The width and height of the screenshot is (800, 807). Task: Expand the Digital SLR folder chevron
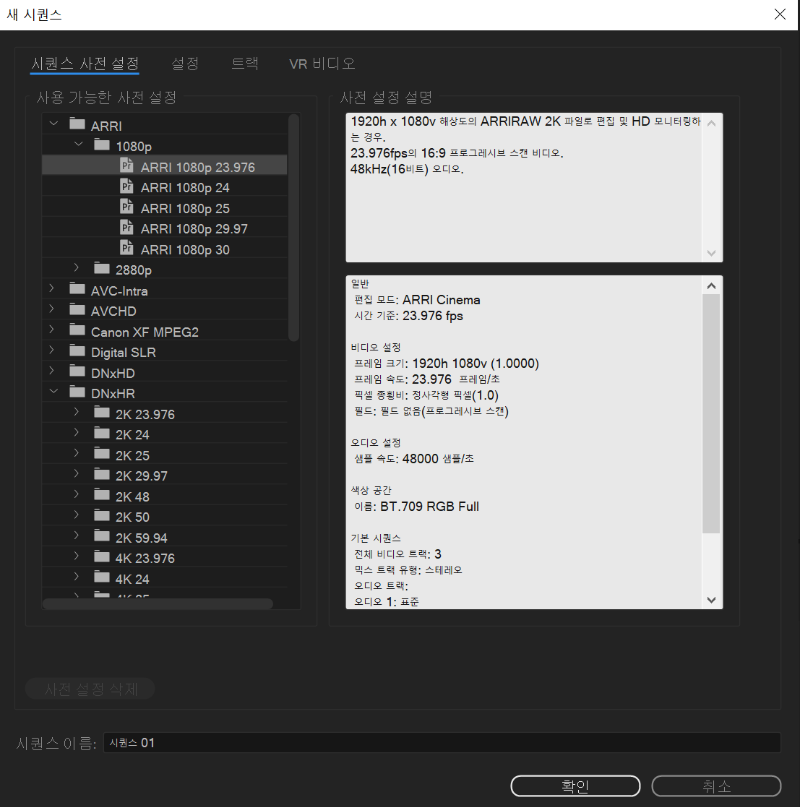pyautogui.click(x=52, y=350)
